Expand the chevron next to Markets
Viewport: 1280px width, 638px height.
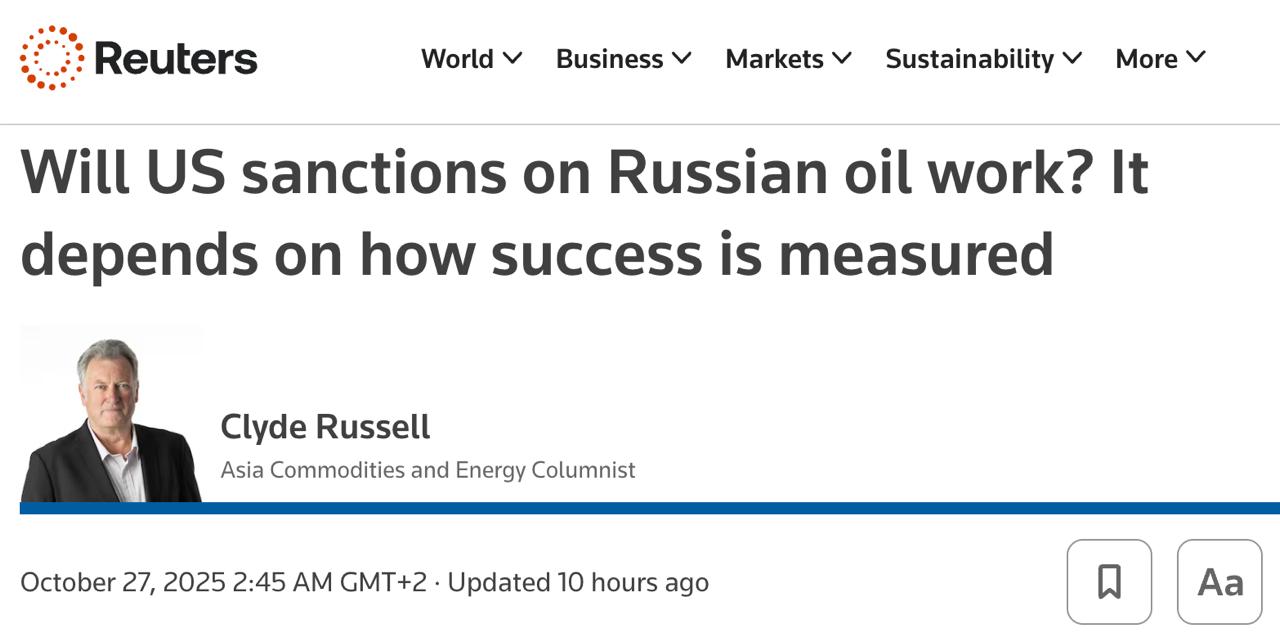point(842,58)
